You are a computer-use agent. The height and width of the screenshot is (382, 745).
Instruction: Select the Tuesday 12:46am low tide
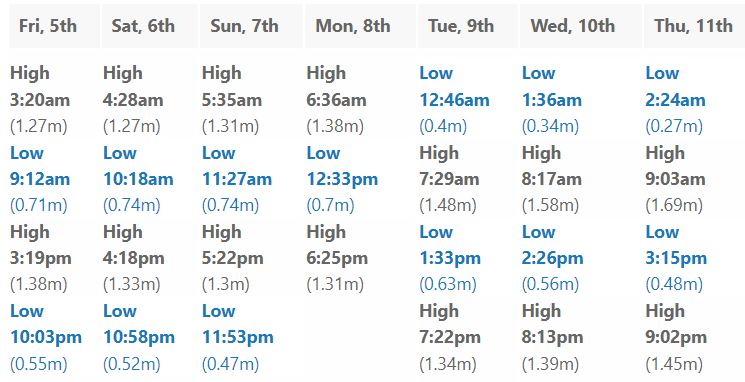[x=454, y=100]
